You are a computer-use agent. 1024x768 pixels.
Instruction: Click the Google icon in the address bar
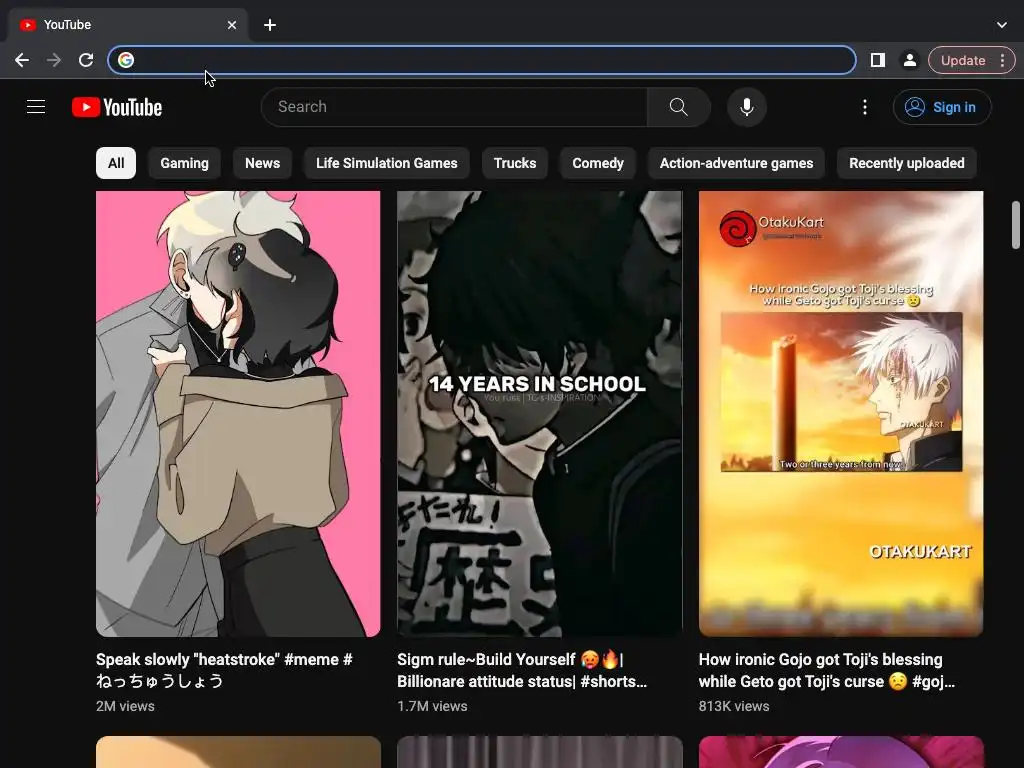pyautogui.click(x=126, y=60)
